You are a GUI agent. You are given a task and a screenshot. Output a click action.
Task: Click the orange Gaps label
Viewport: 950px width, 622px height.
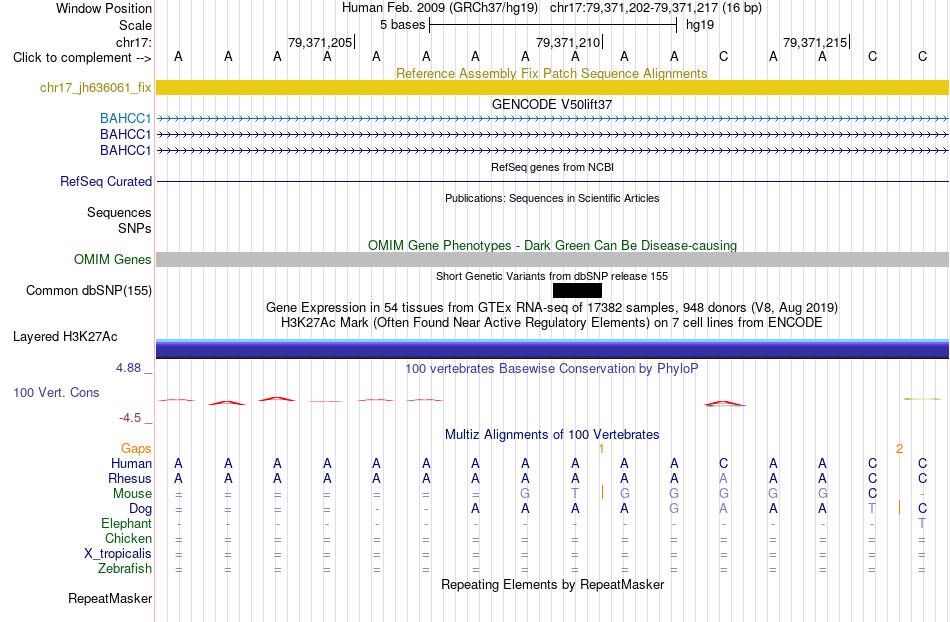click(136, 448)
